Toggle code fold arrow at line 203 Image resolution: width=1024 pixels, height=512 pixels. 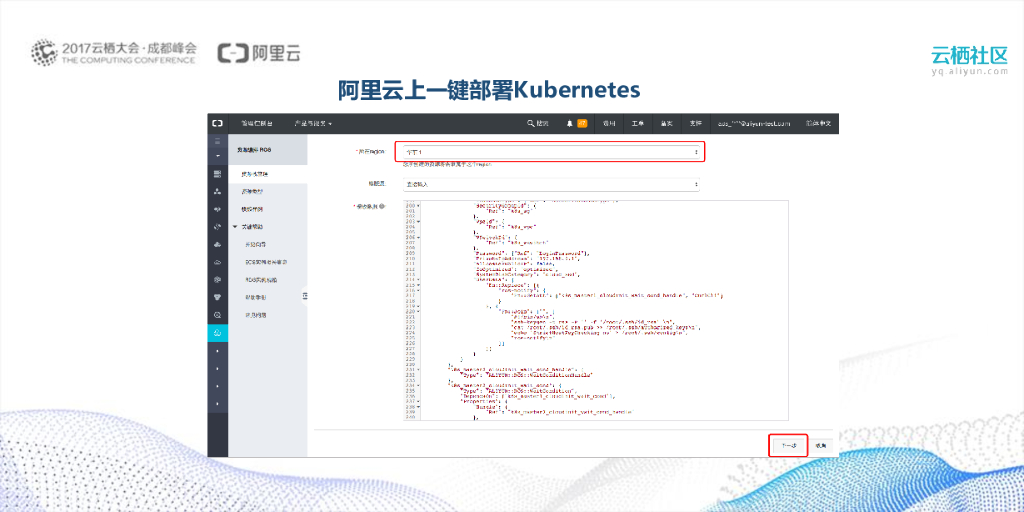pyautogui.click(x=418, y=221)
